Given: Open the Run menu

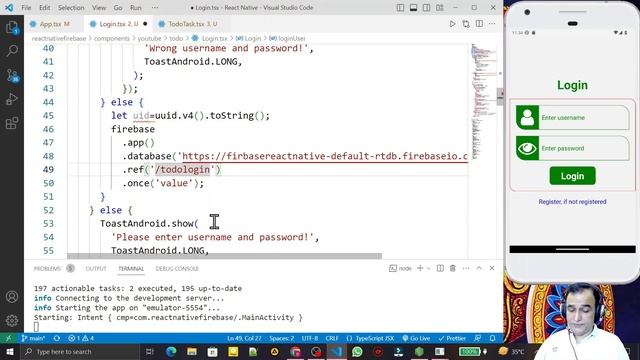Looking at the screenshot, I should coord(136,8).
